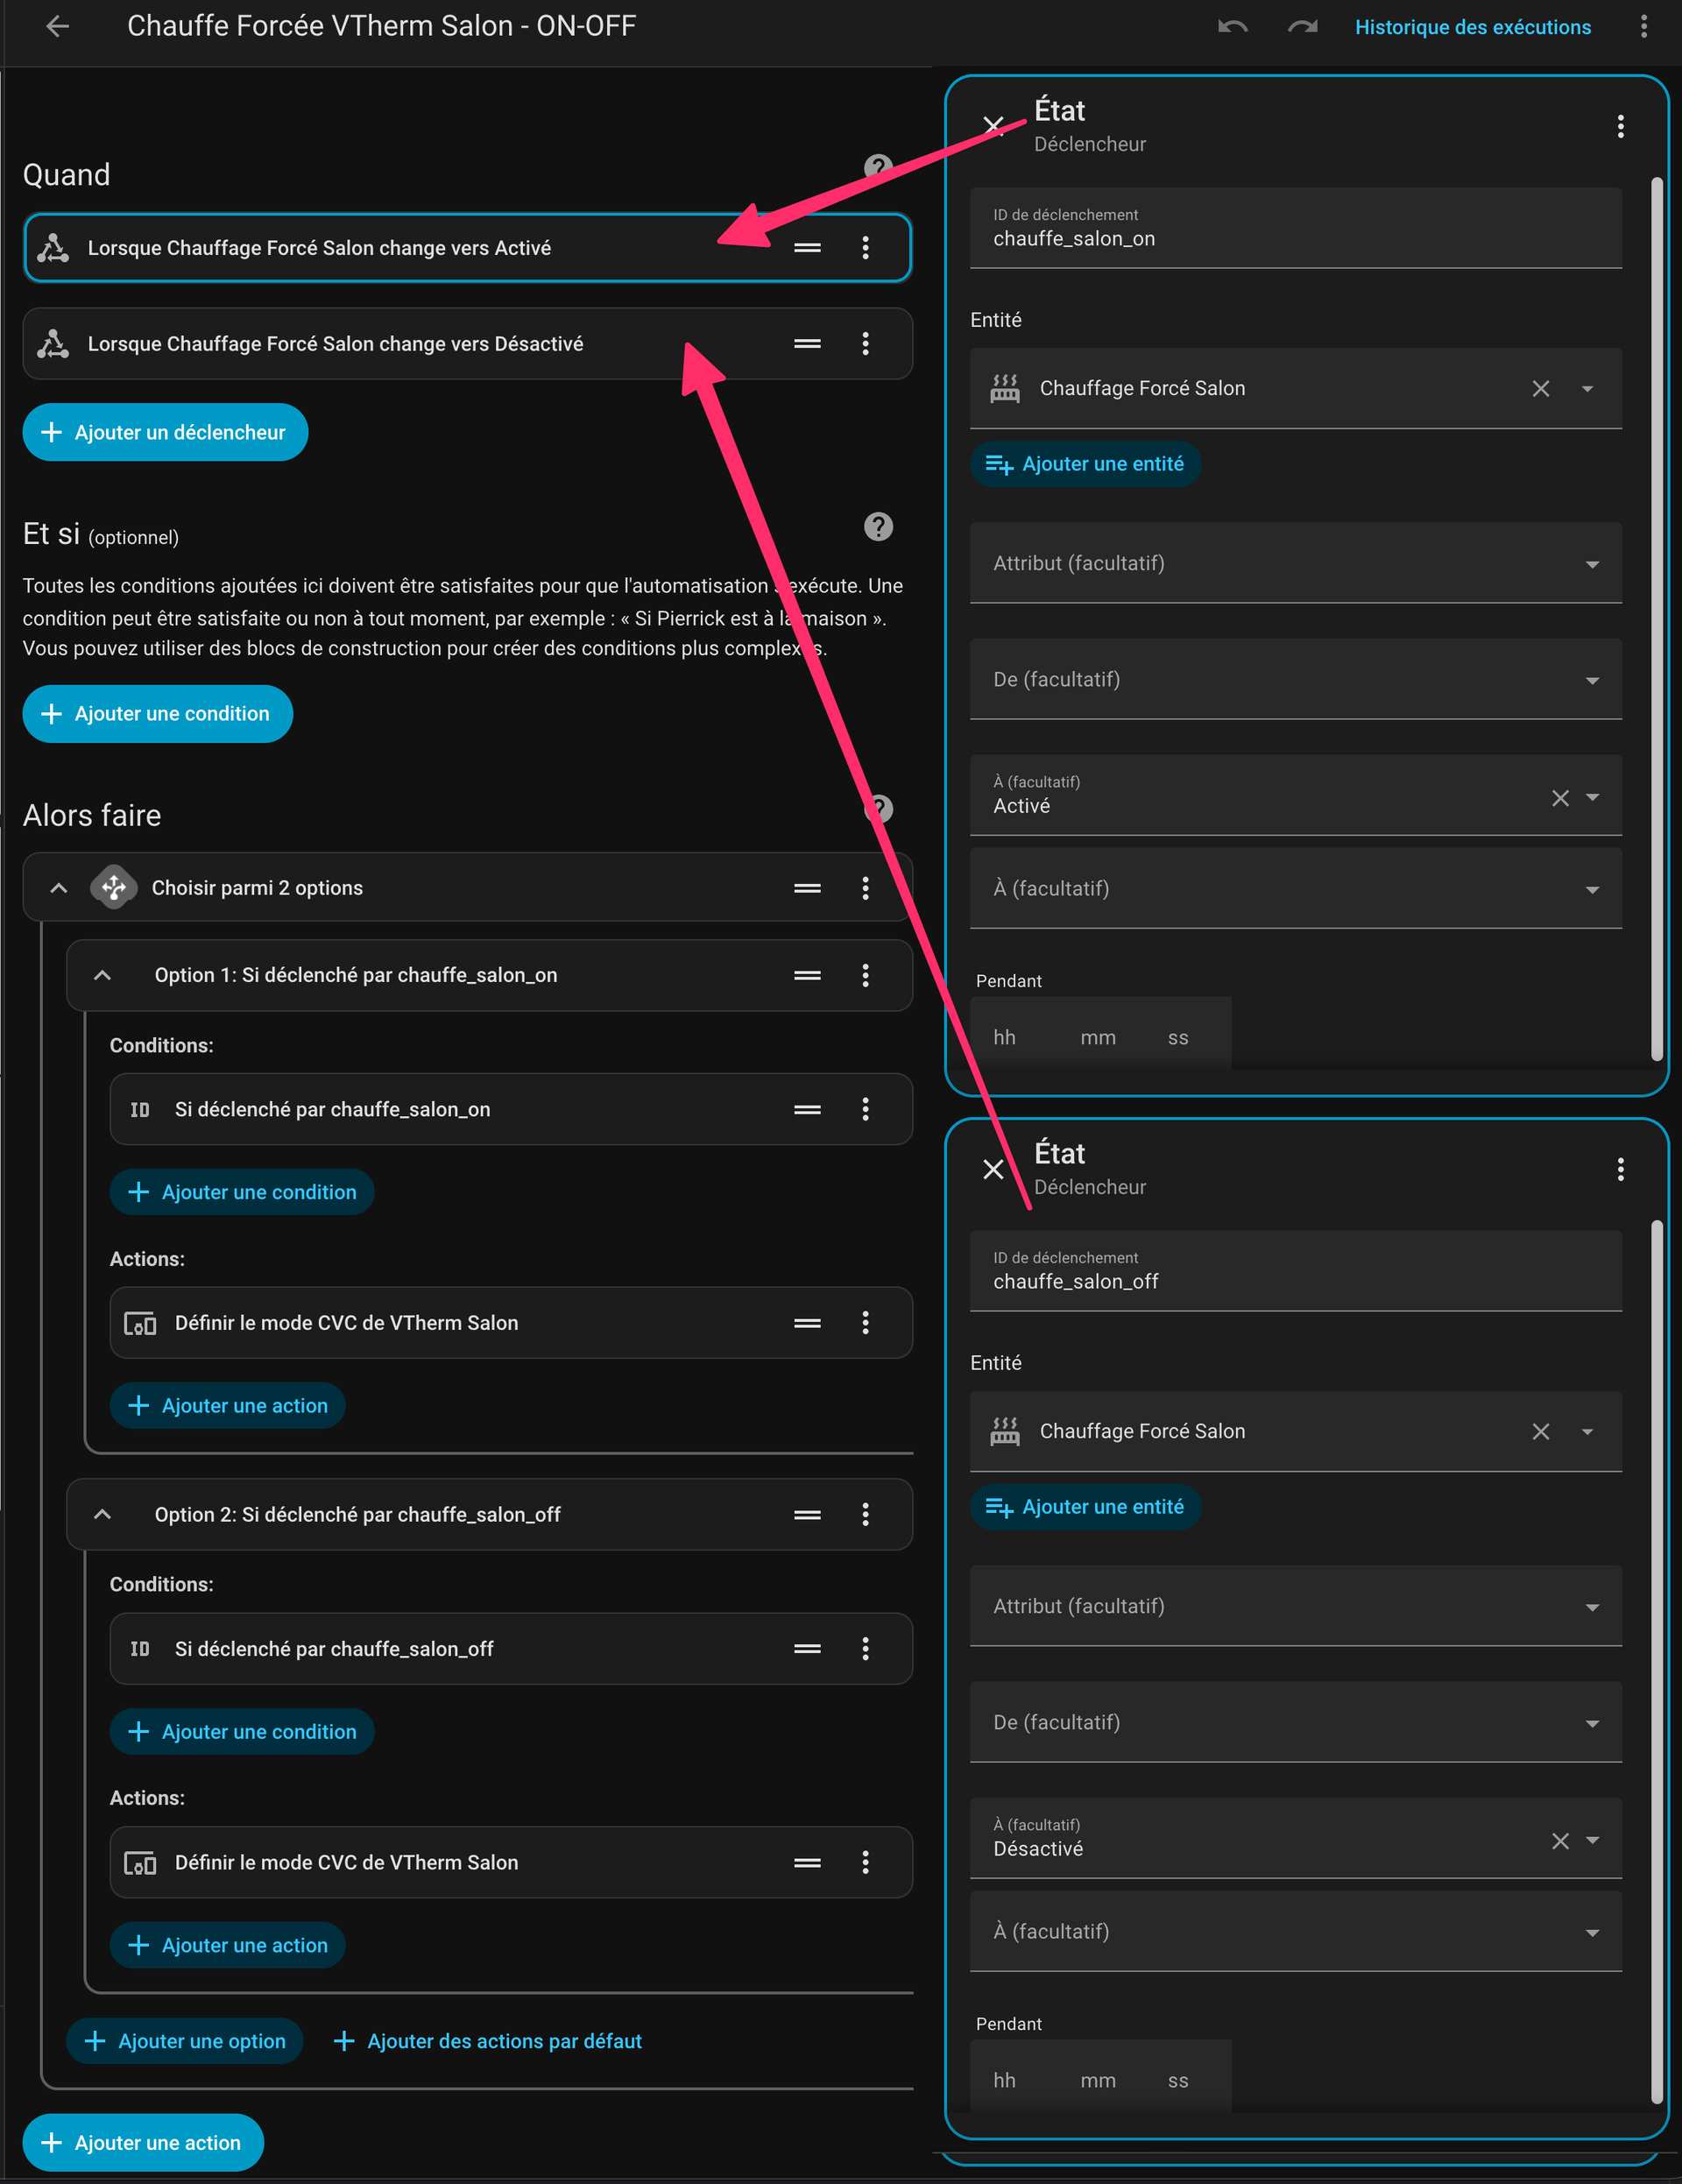Screen dimensions: 1682x2184
Task: Open menu of chauffe_salon_off trigger panel
Action: coord(1620,1169)
